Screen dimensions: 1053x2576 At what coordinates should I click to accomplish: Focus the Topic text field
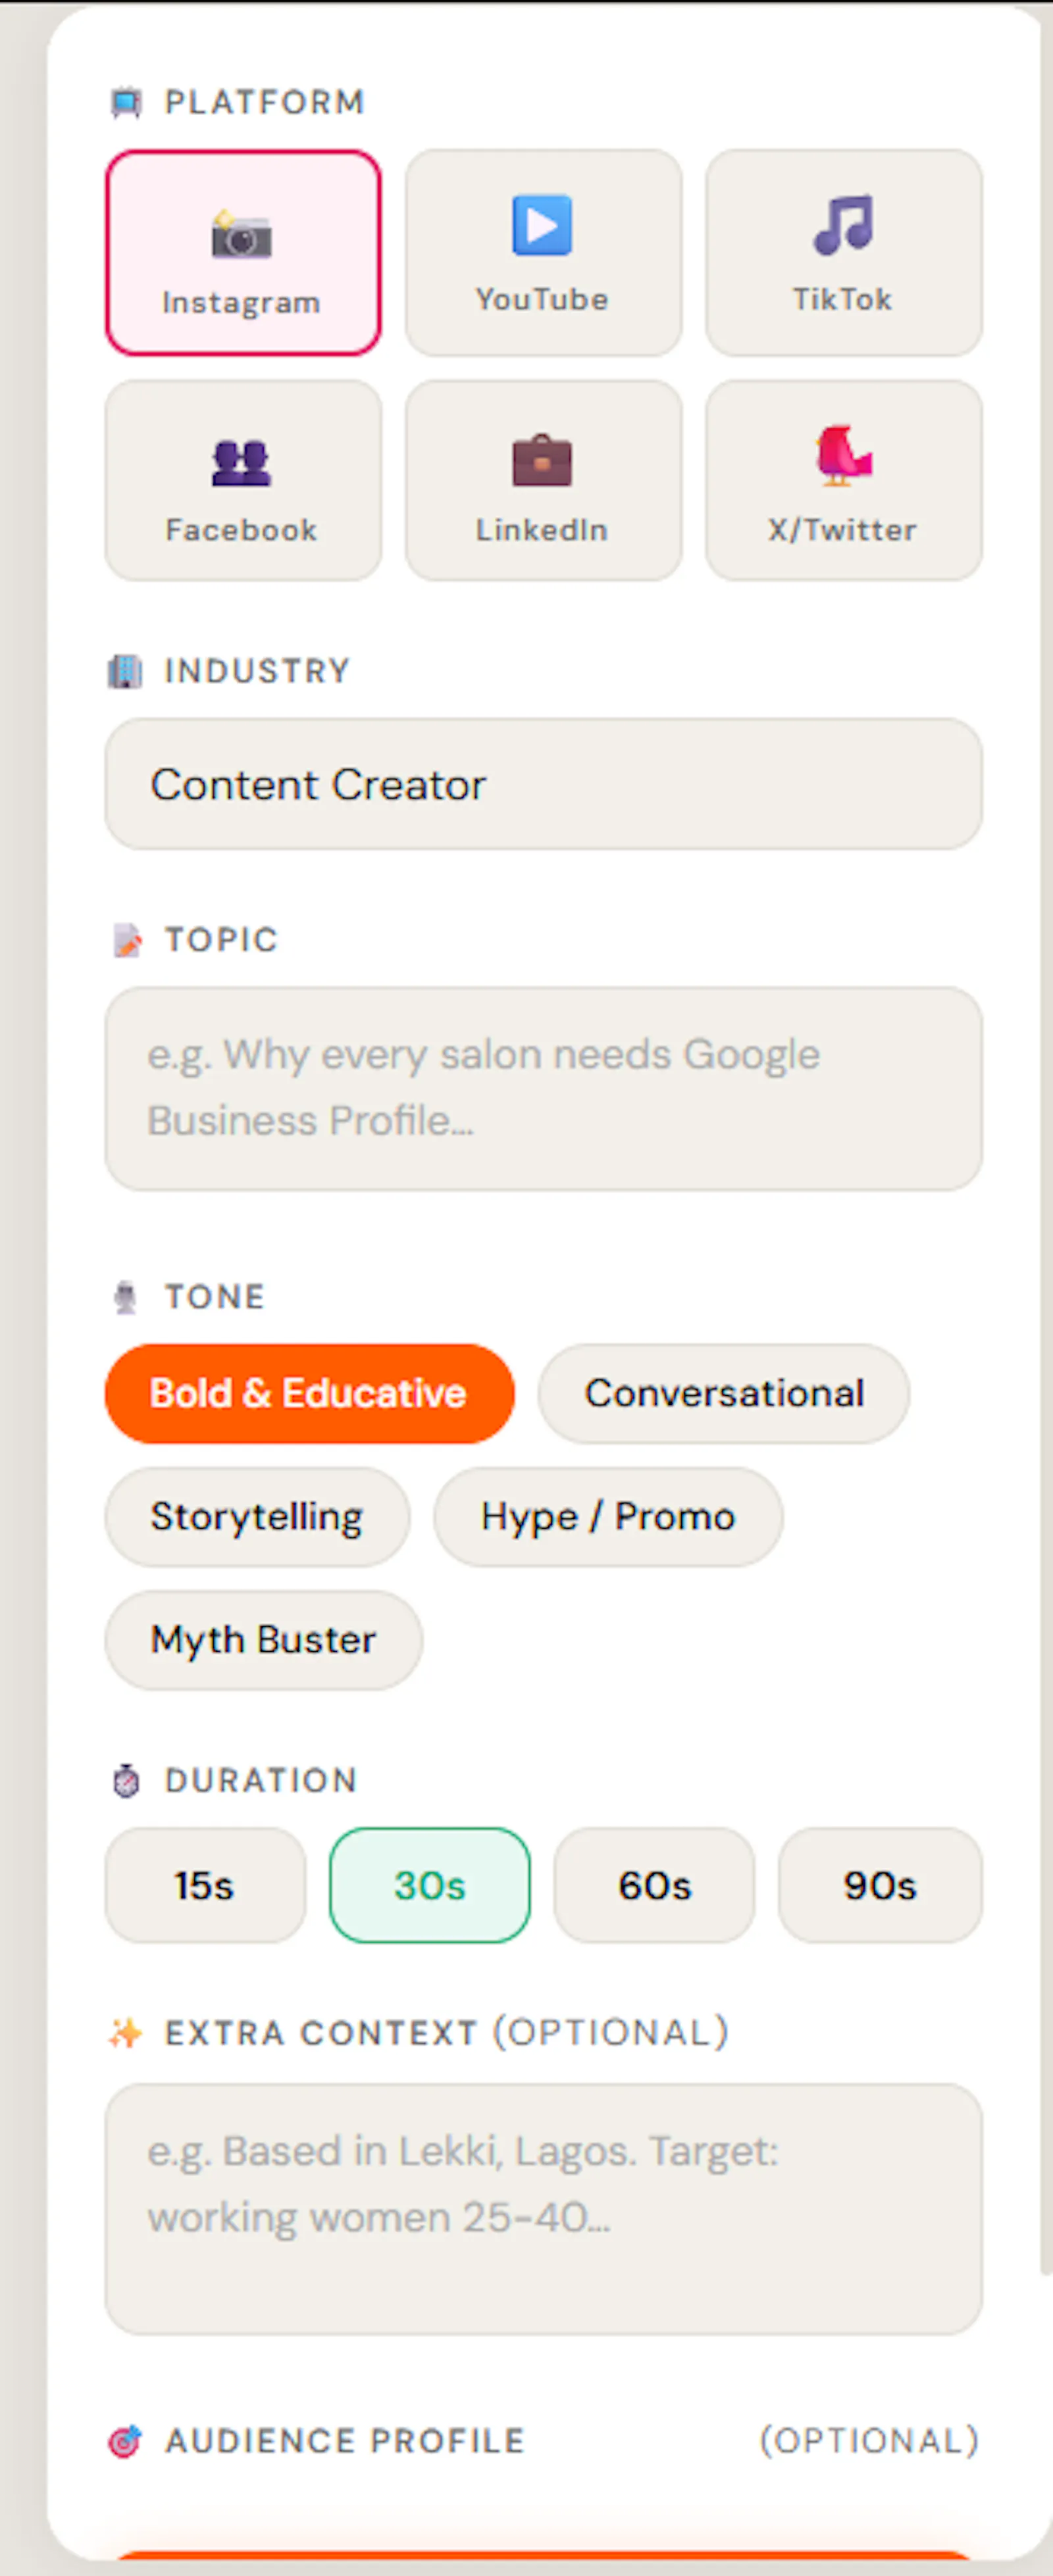(543, 1088)
